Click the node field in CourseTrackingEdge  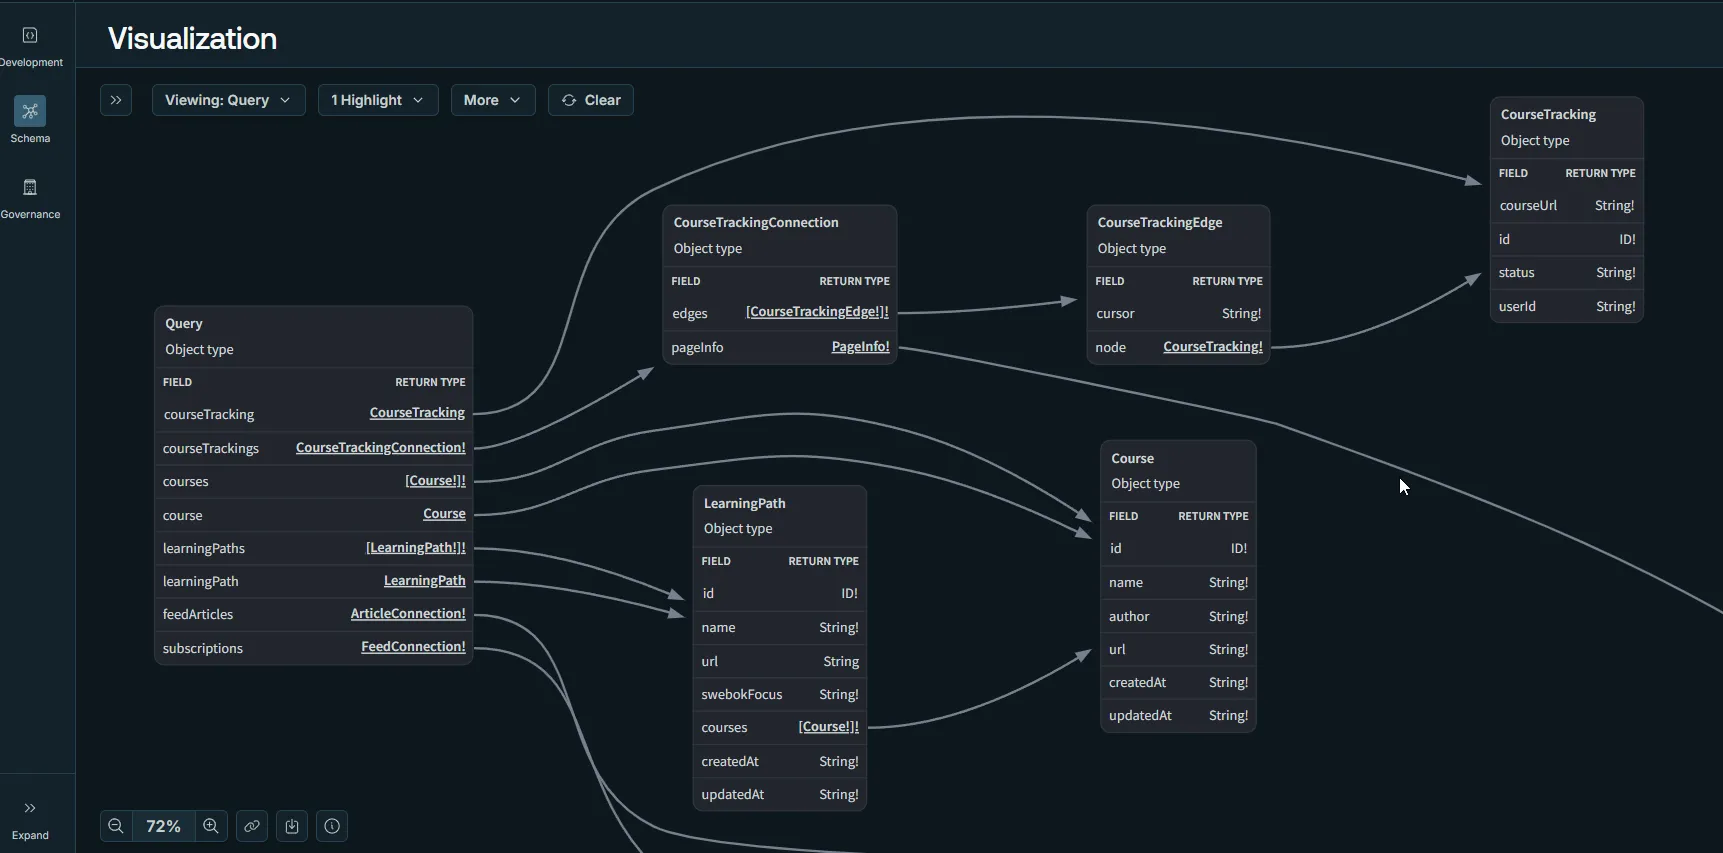coord(1178,347)
